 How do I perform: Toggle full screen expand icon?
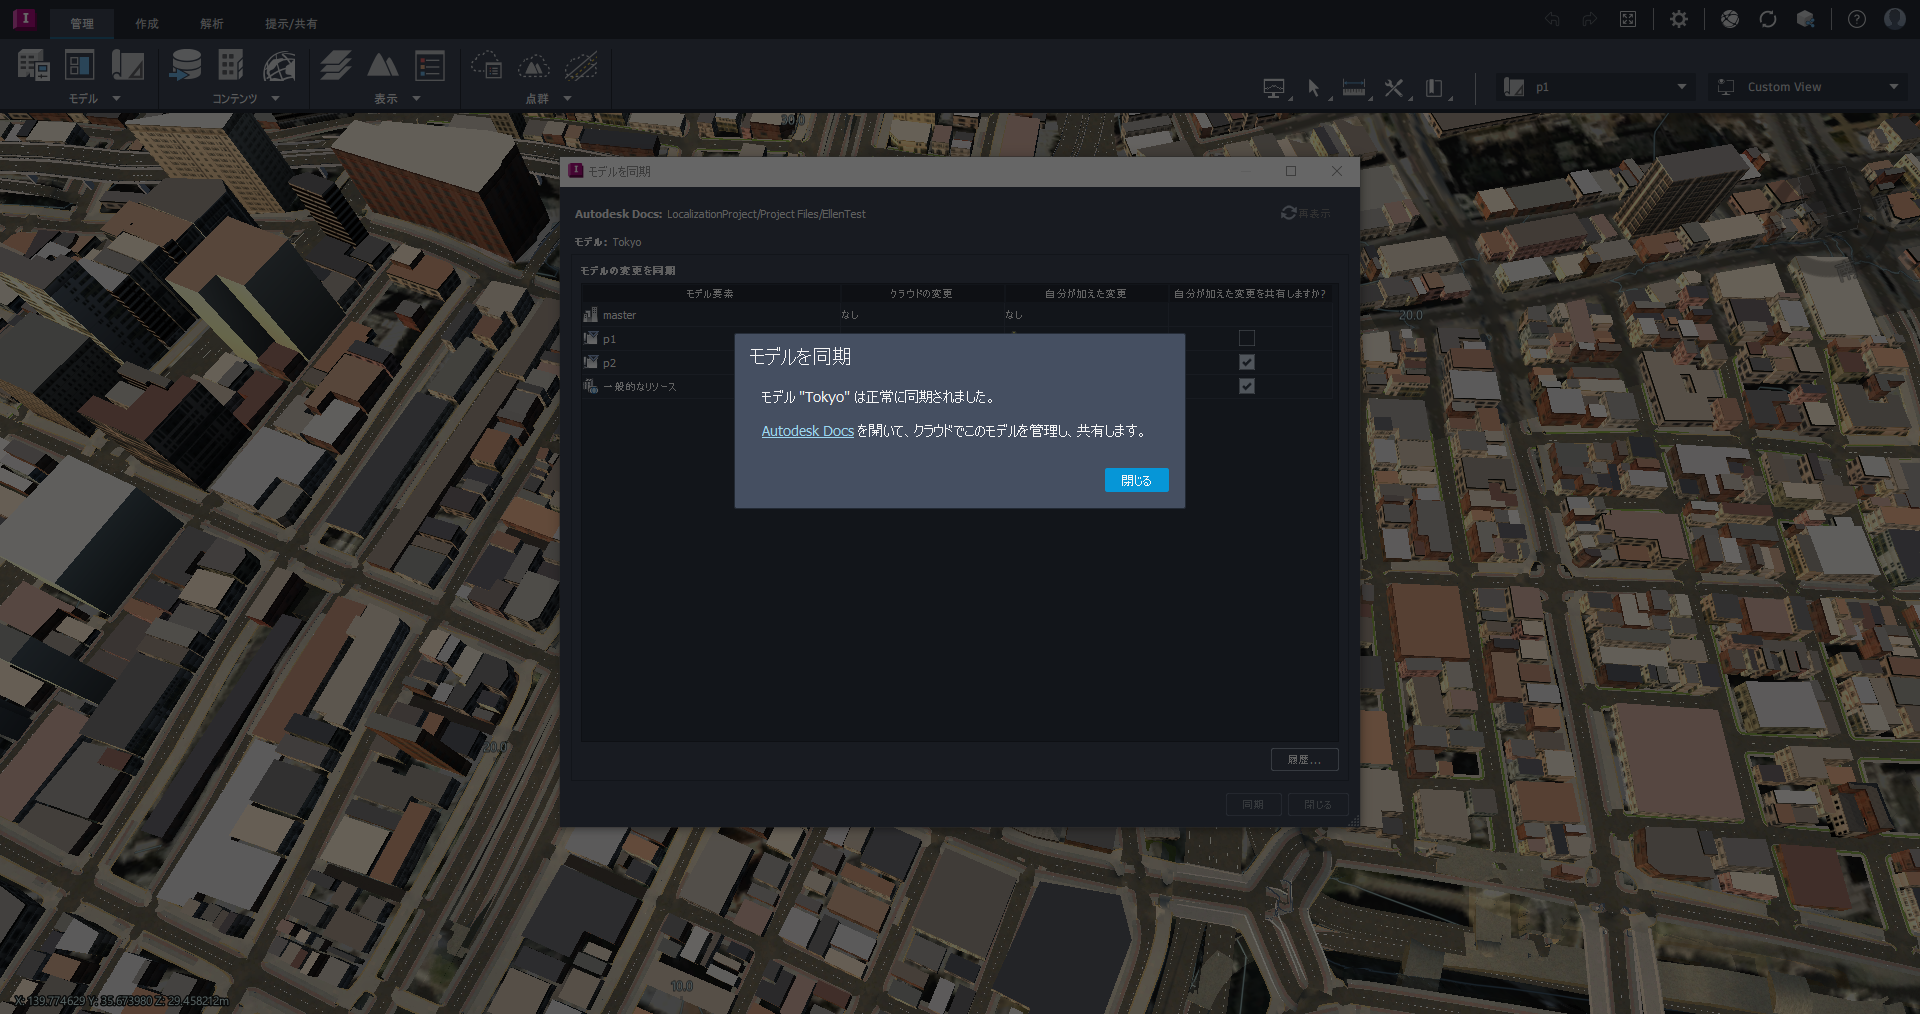[1628, 19]
